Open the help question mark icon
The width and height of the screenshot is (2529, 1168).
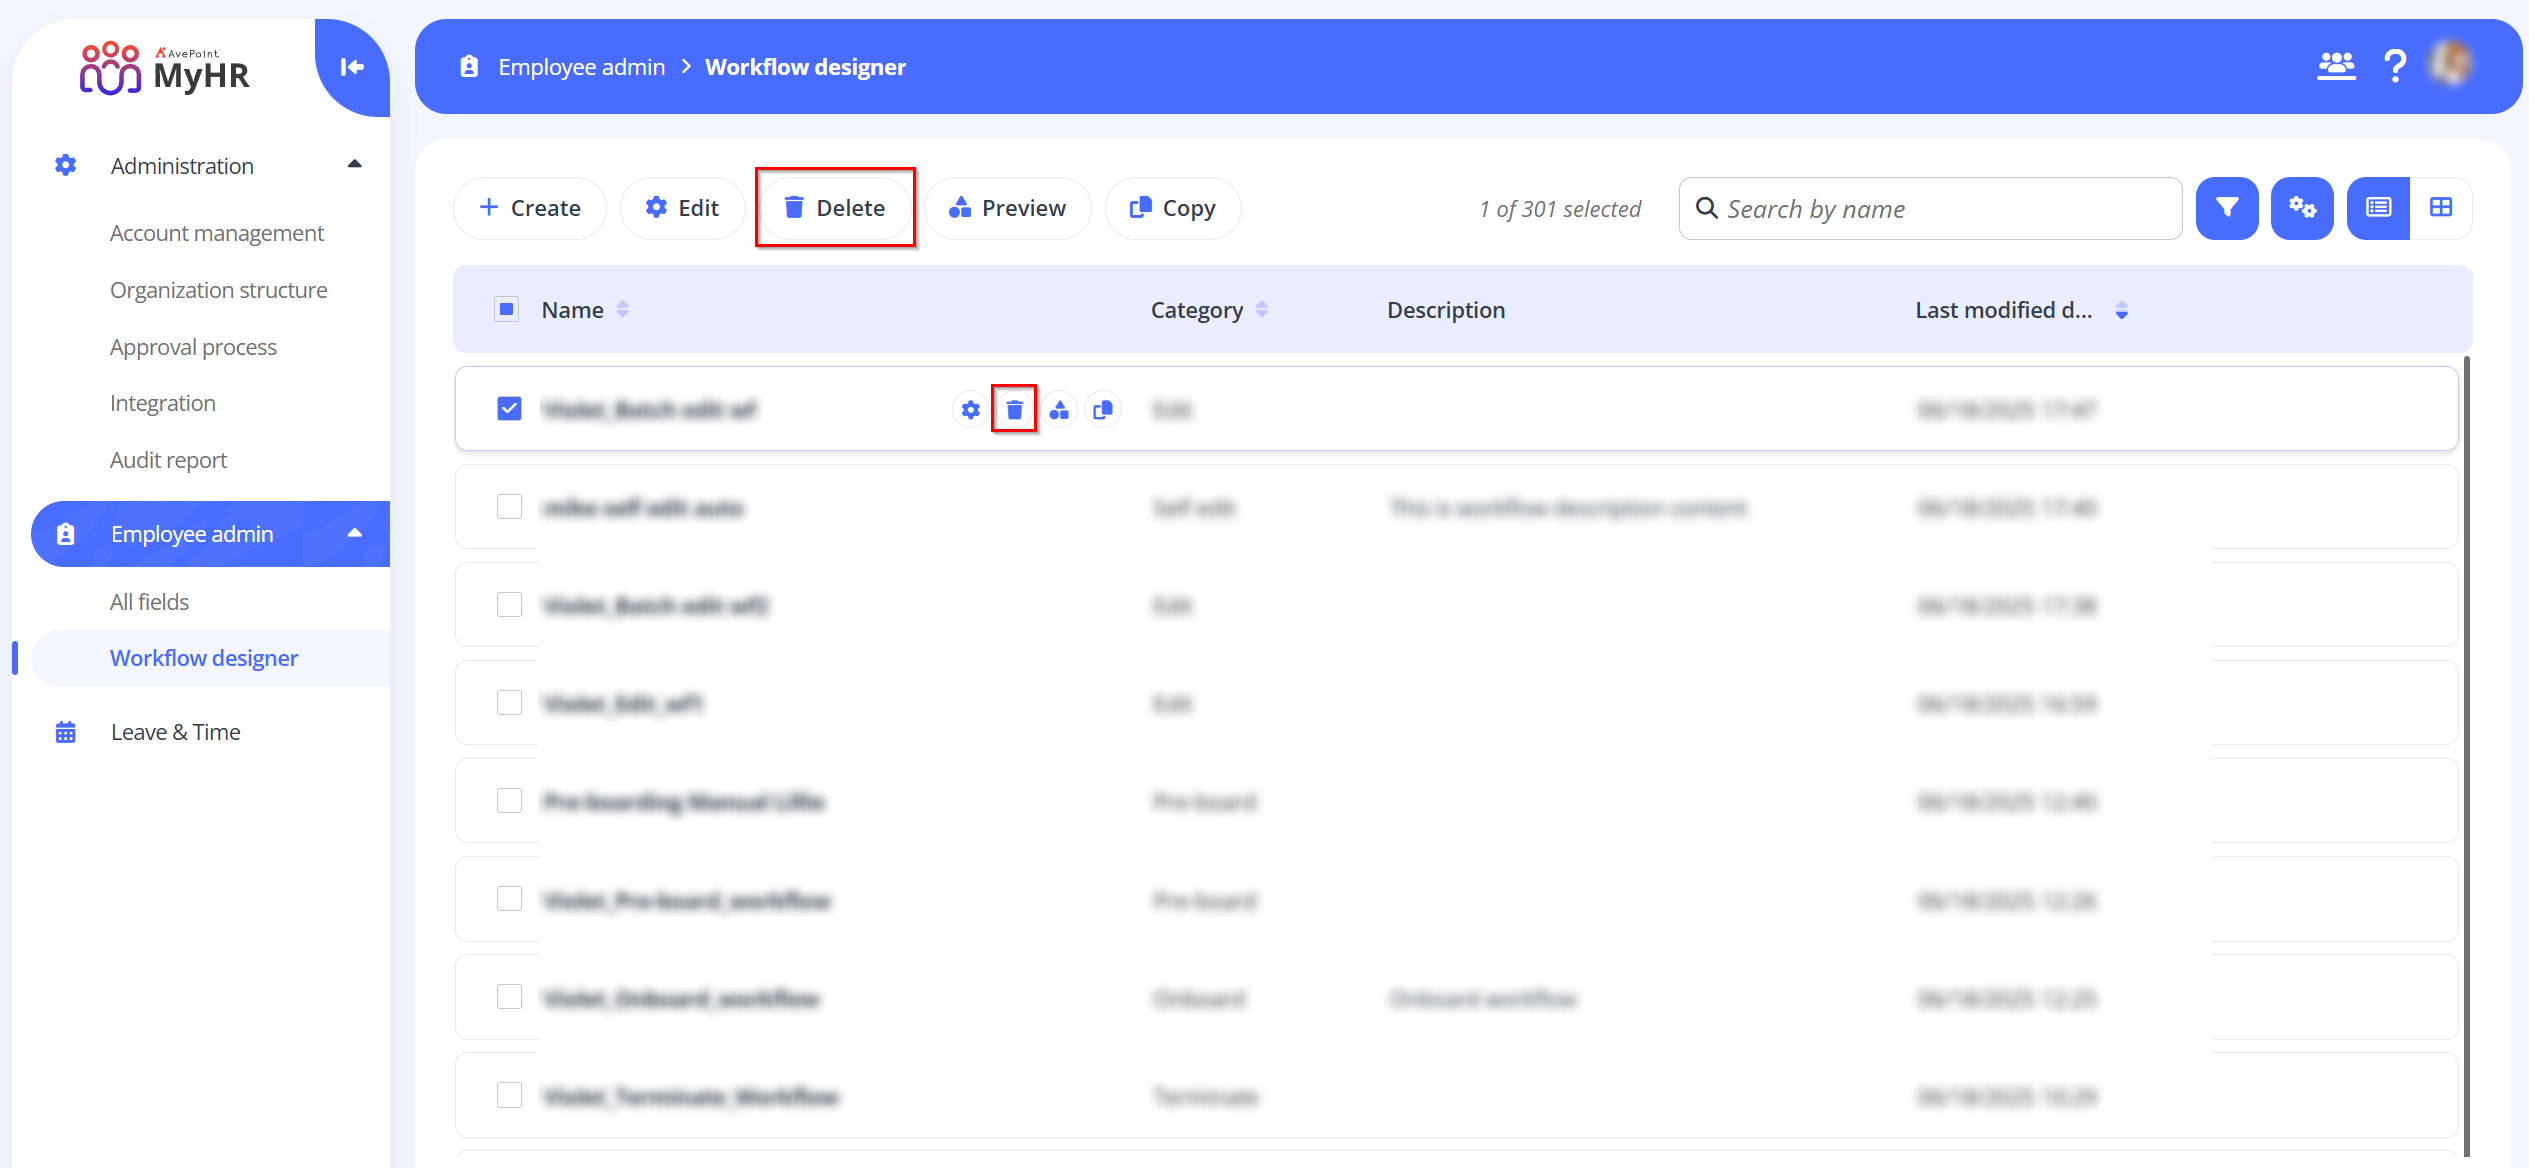coord(2395,66)
